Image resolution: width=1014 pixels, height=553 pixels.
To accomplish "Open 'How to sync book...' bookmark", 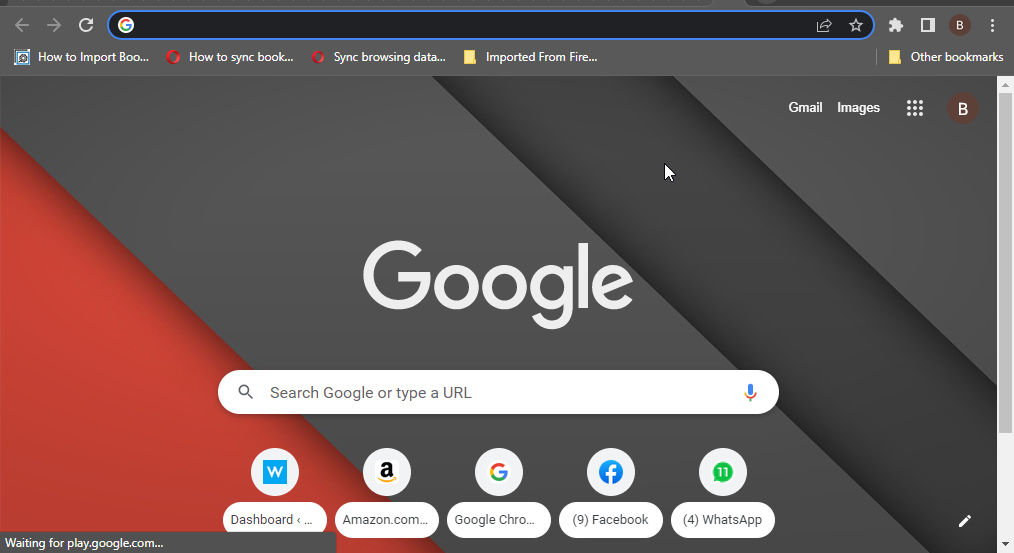I will [x=230, y=57].
